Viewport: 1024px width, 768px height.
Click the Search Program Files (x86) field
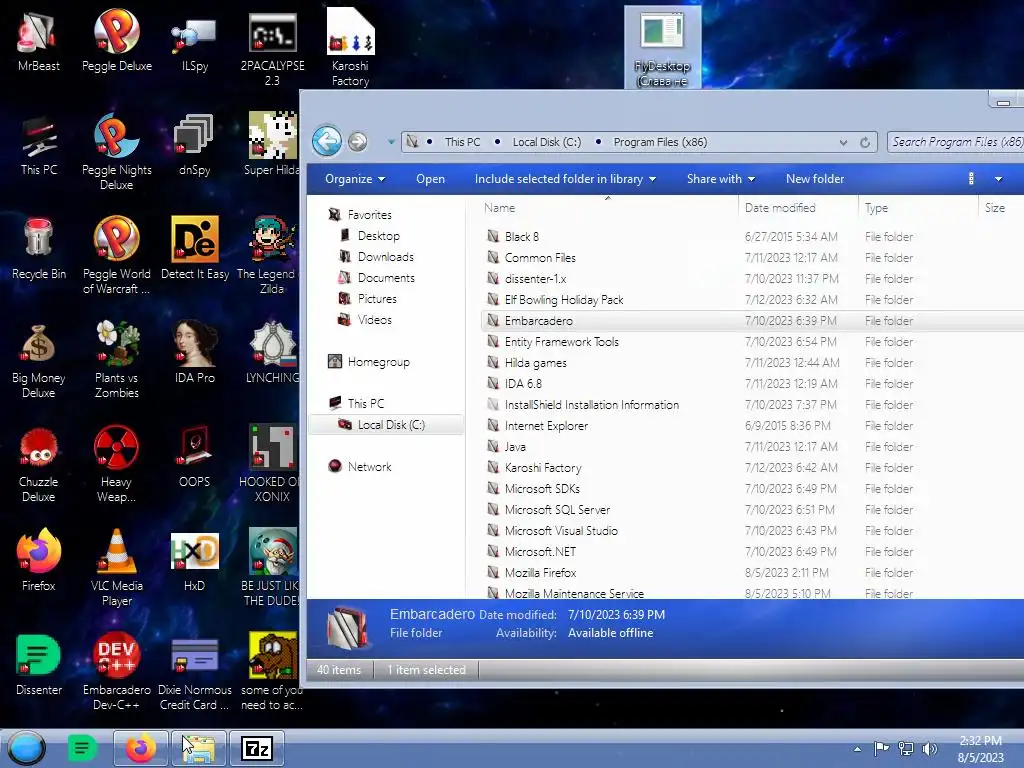(x=955, y=142)
